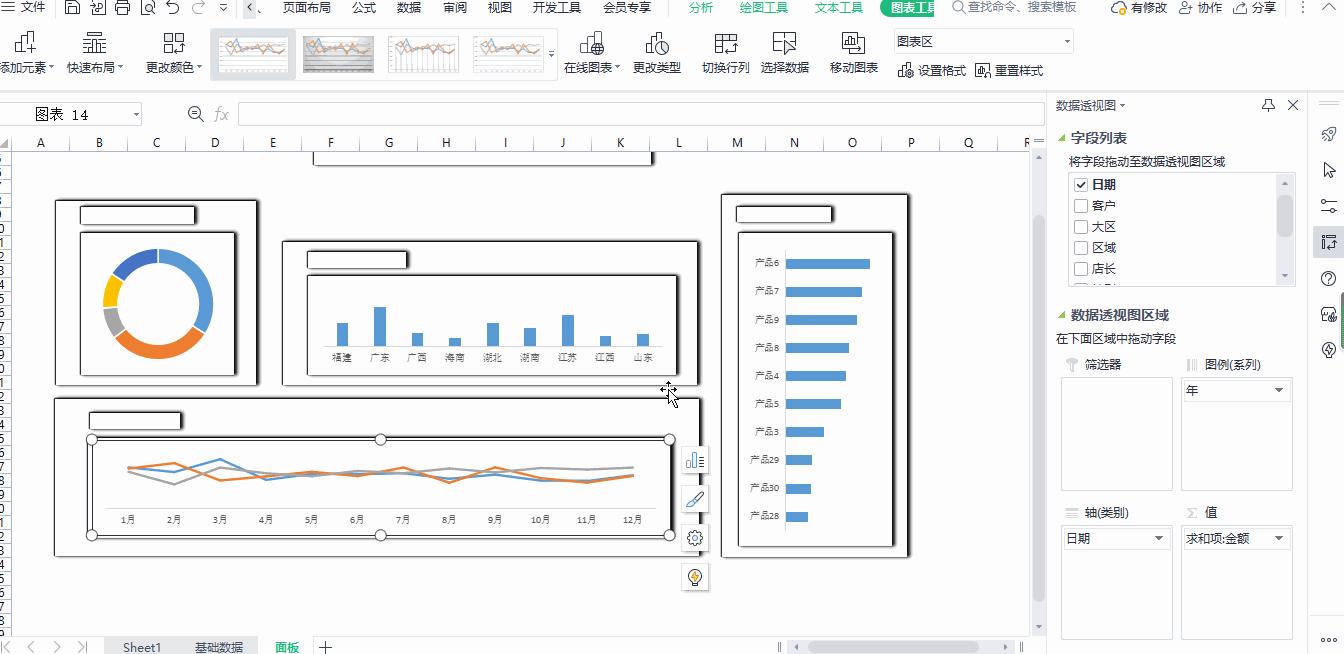Open chart elements quick button beside line chart

[x=695, y=460]
